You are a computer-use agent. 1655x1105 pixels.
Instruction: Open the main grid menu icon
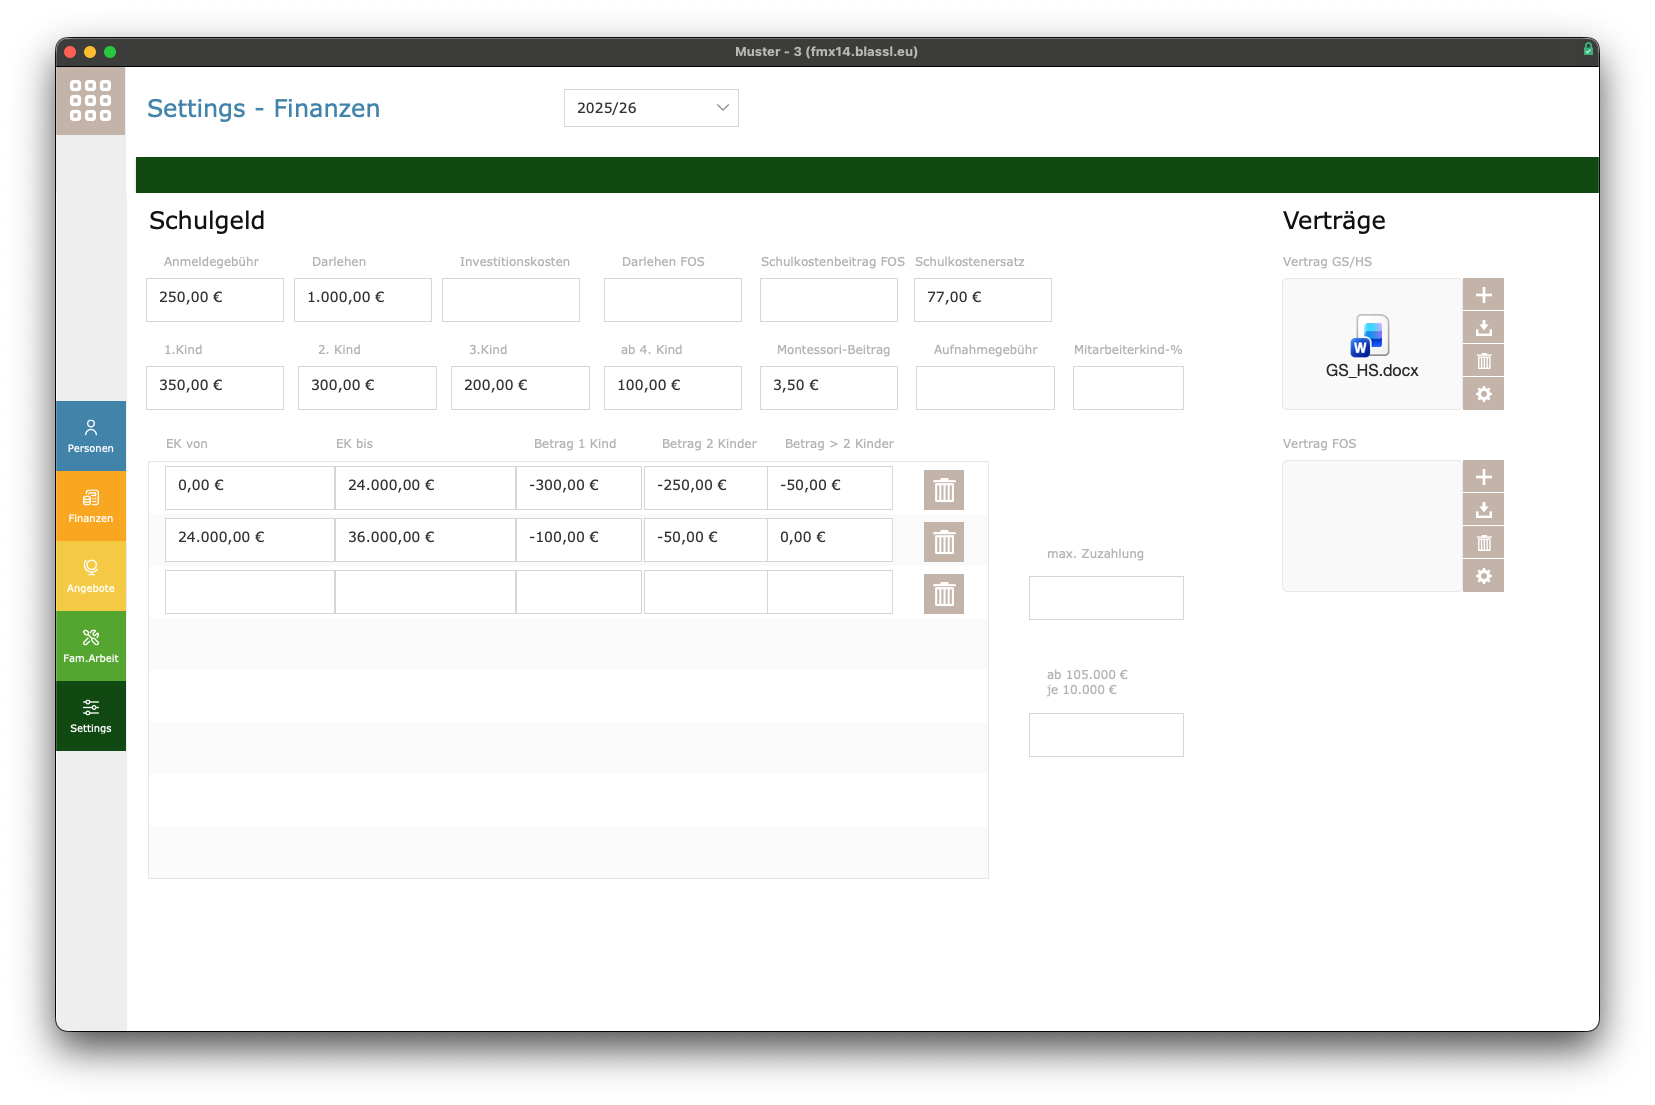click(x=90, y=101)
